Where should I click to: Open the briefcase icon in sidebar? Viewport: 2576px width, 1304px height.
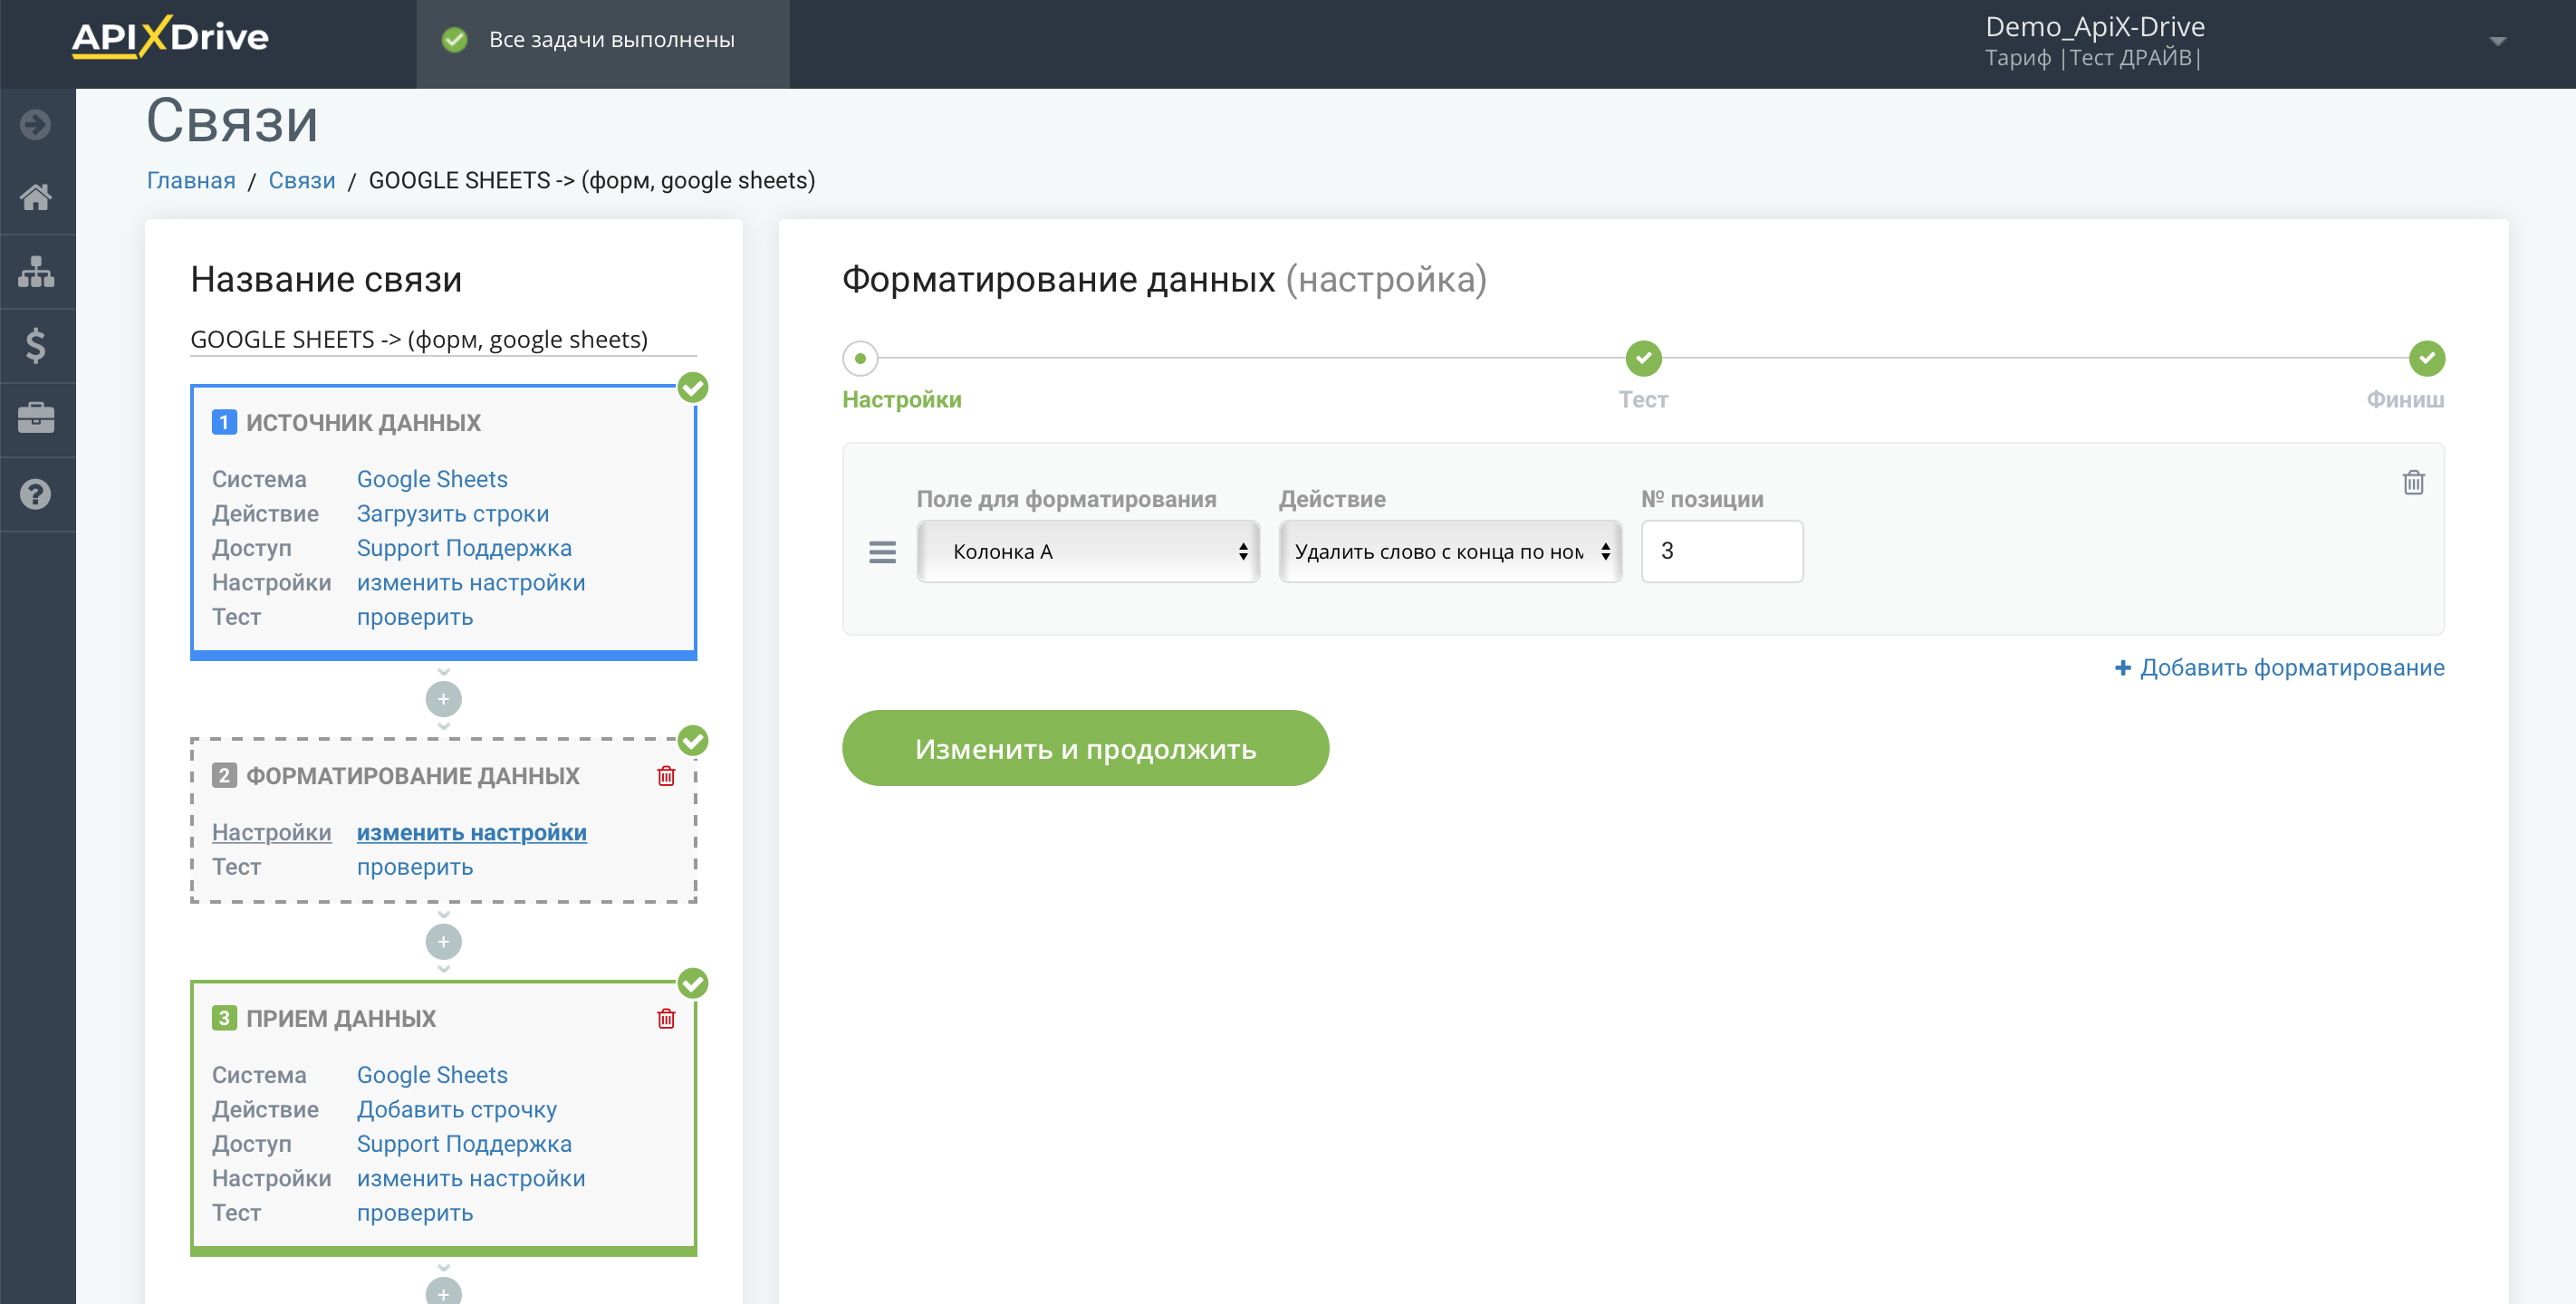36,418
